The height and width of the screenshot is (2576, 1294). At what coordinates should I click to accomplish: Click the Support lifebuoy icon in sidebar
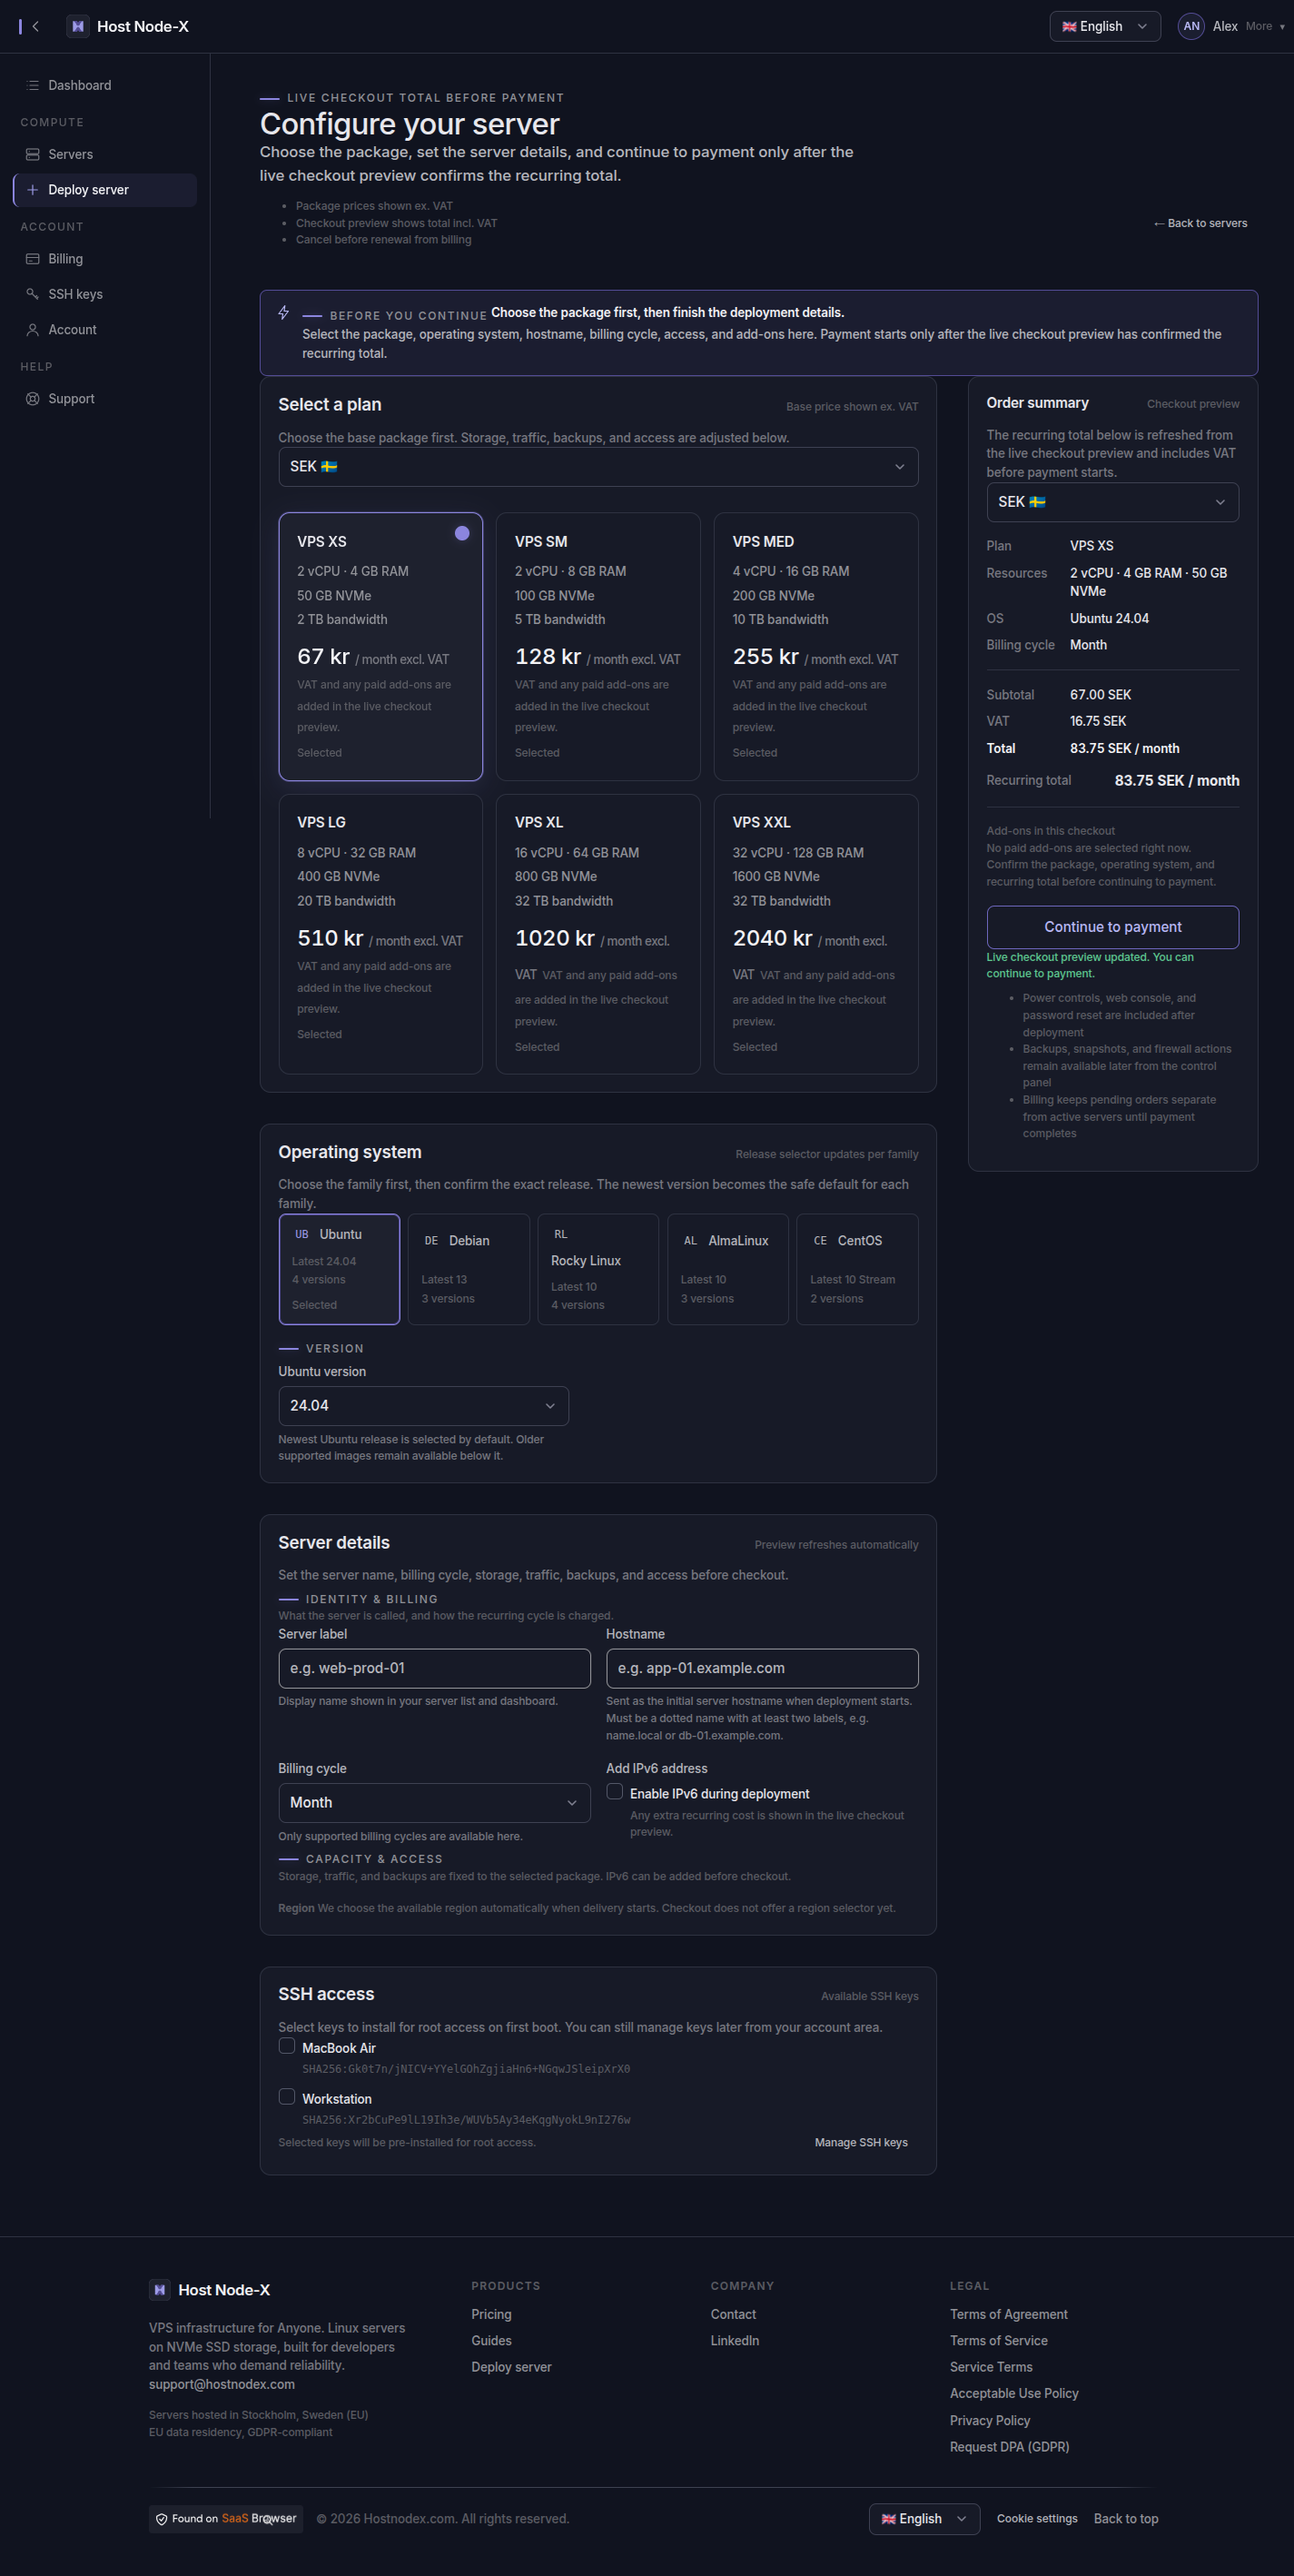click(x=32, y=399)
